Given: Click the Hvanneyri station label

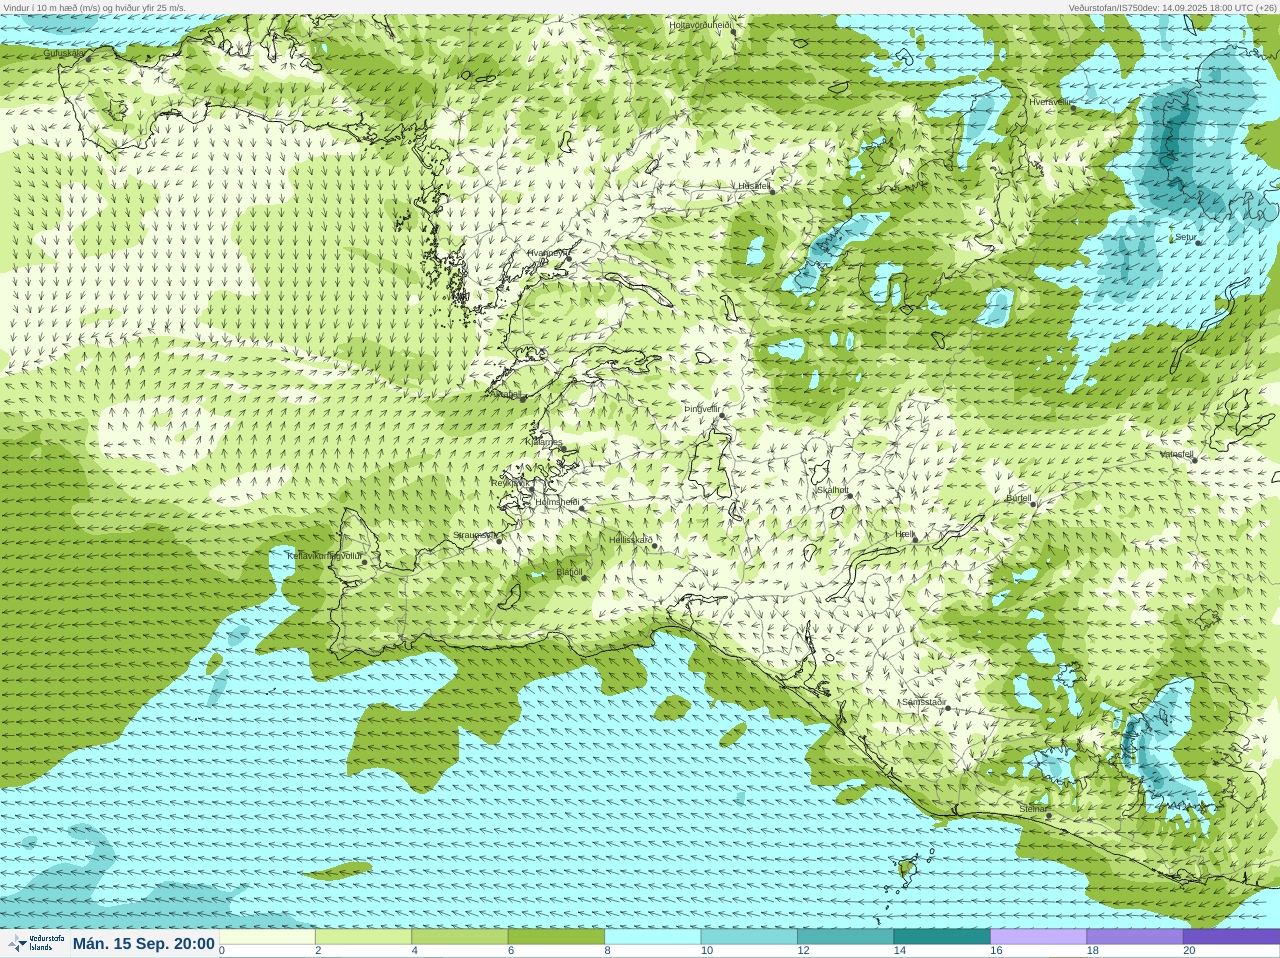Looking at the screenshot, I should click(x=548, y=253).
